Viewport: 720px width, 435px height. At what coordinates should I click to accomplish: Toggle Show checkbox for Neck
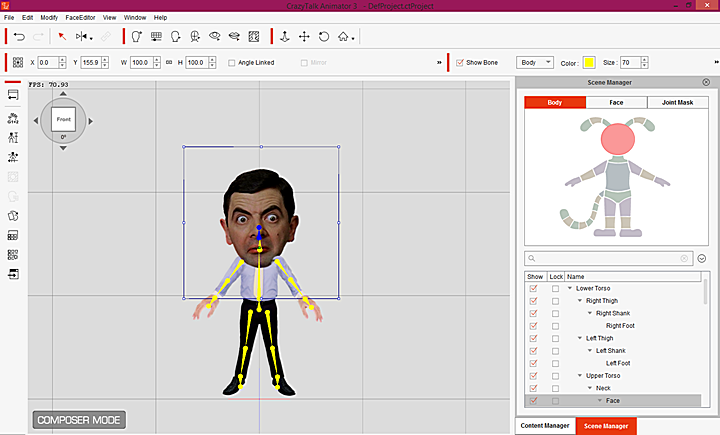pos(533,389)
